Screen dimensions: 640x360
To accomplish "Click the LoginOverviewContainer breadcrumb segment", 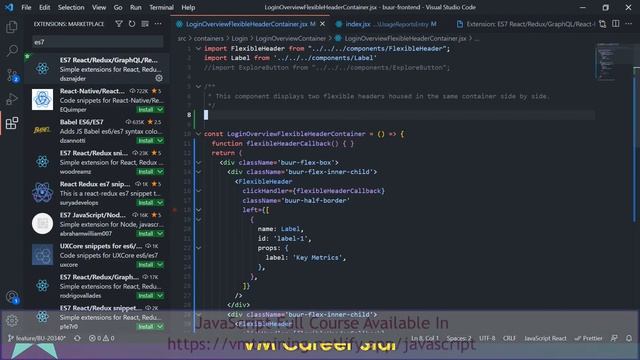I will pos(291,38).
